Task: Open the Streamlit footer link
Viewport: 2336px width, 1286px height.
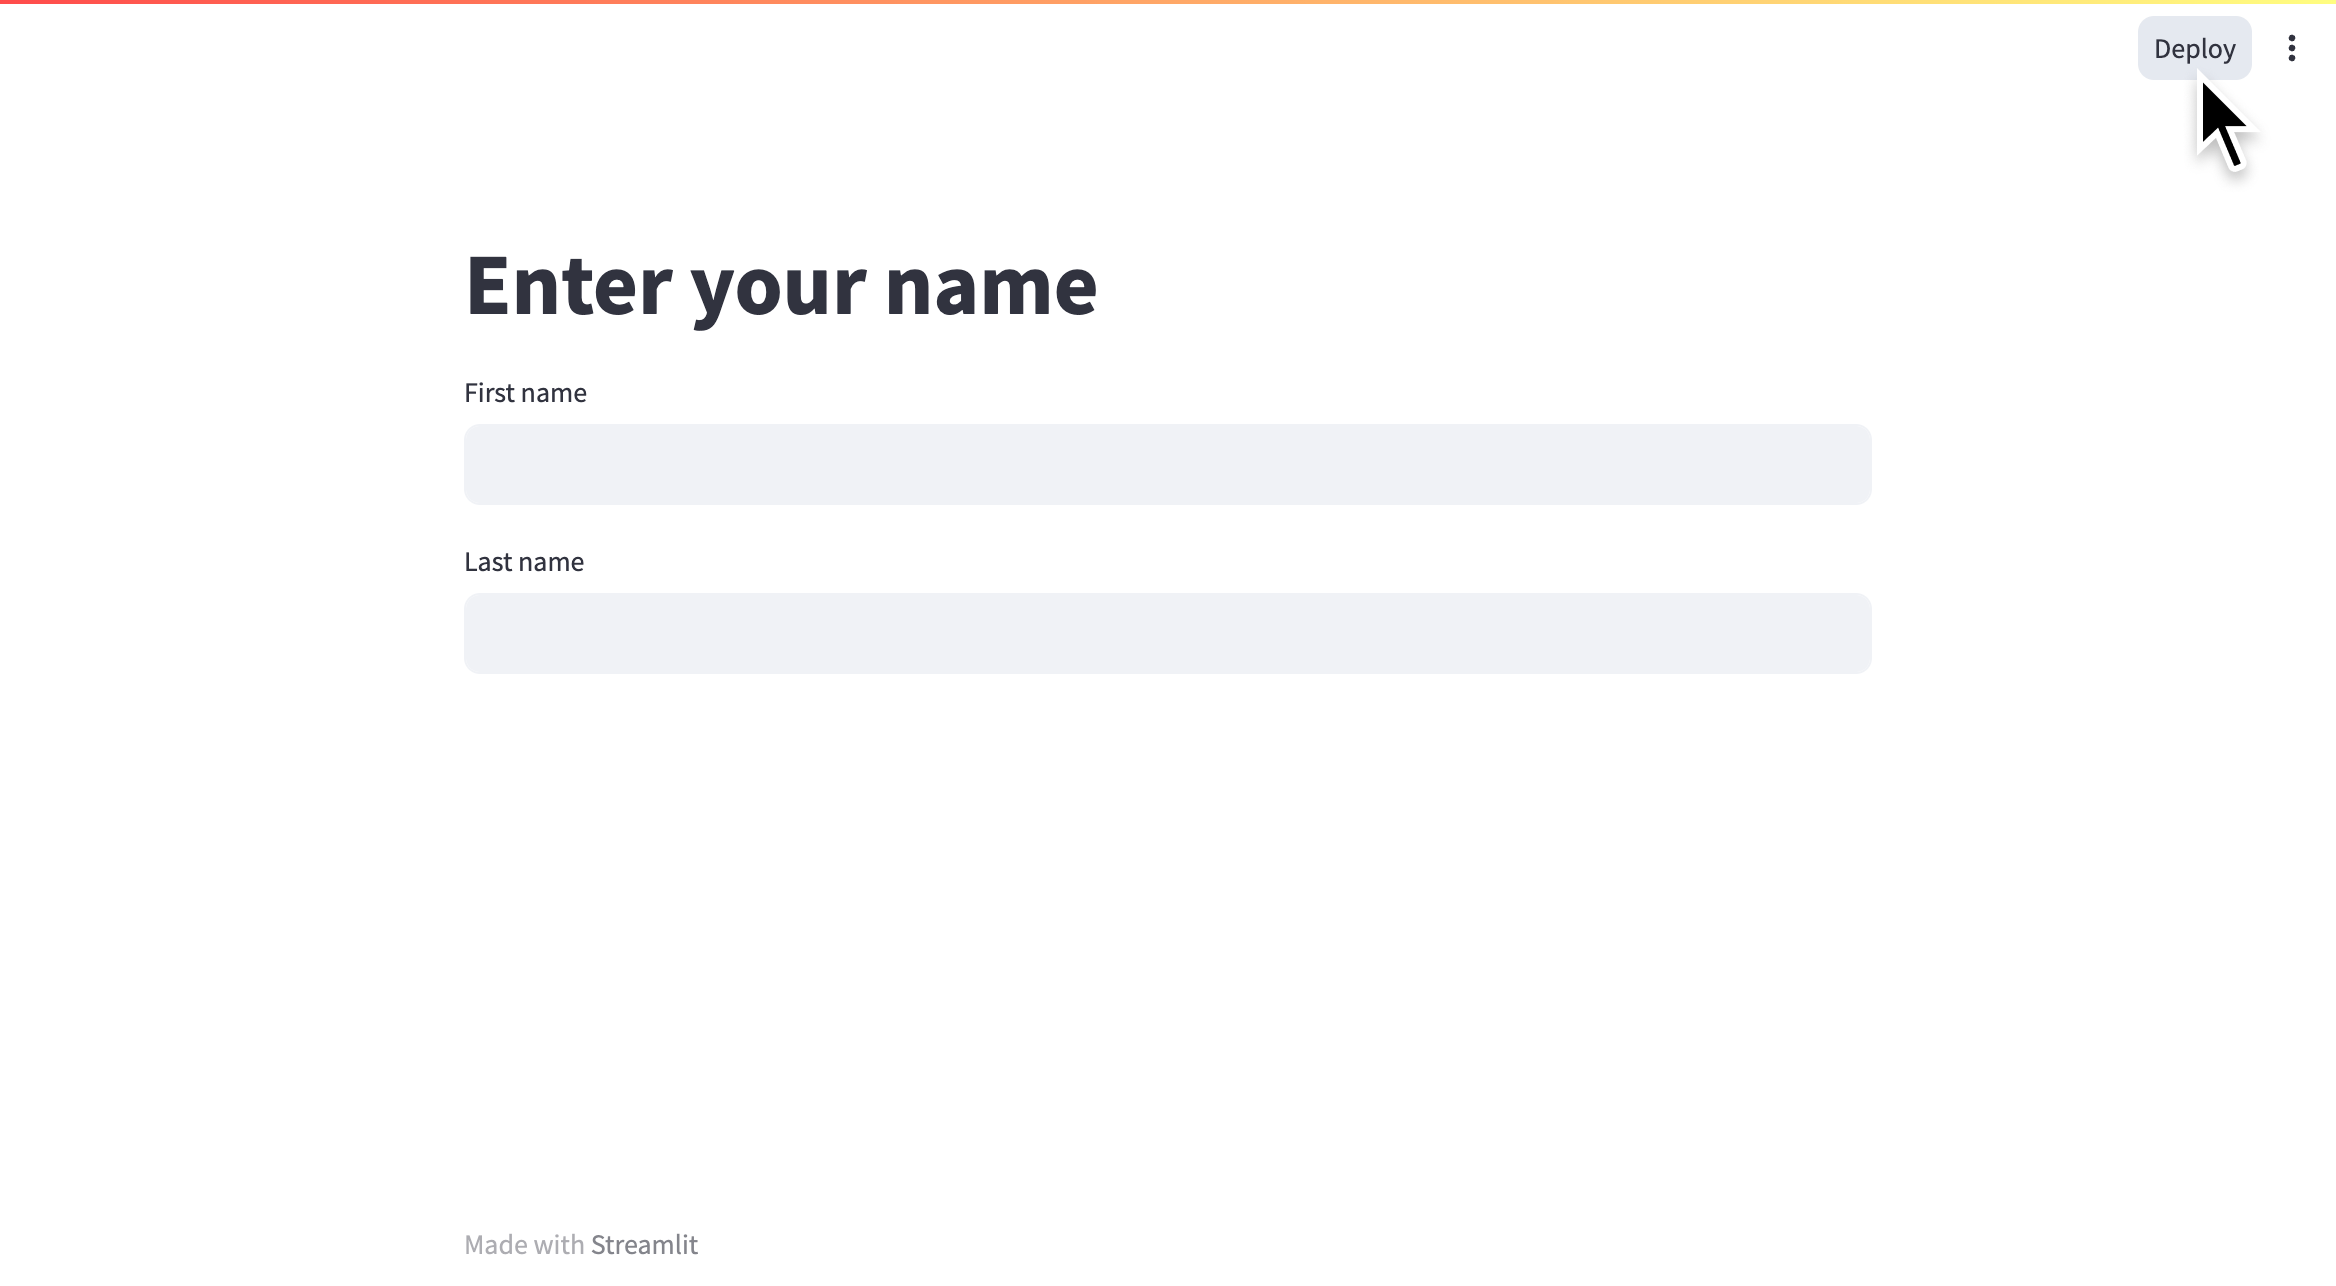Action: coord(644,1245)
